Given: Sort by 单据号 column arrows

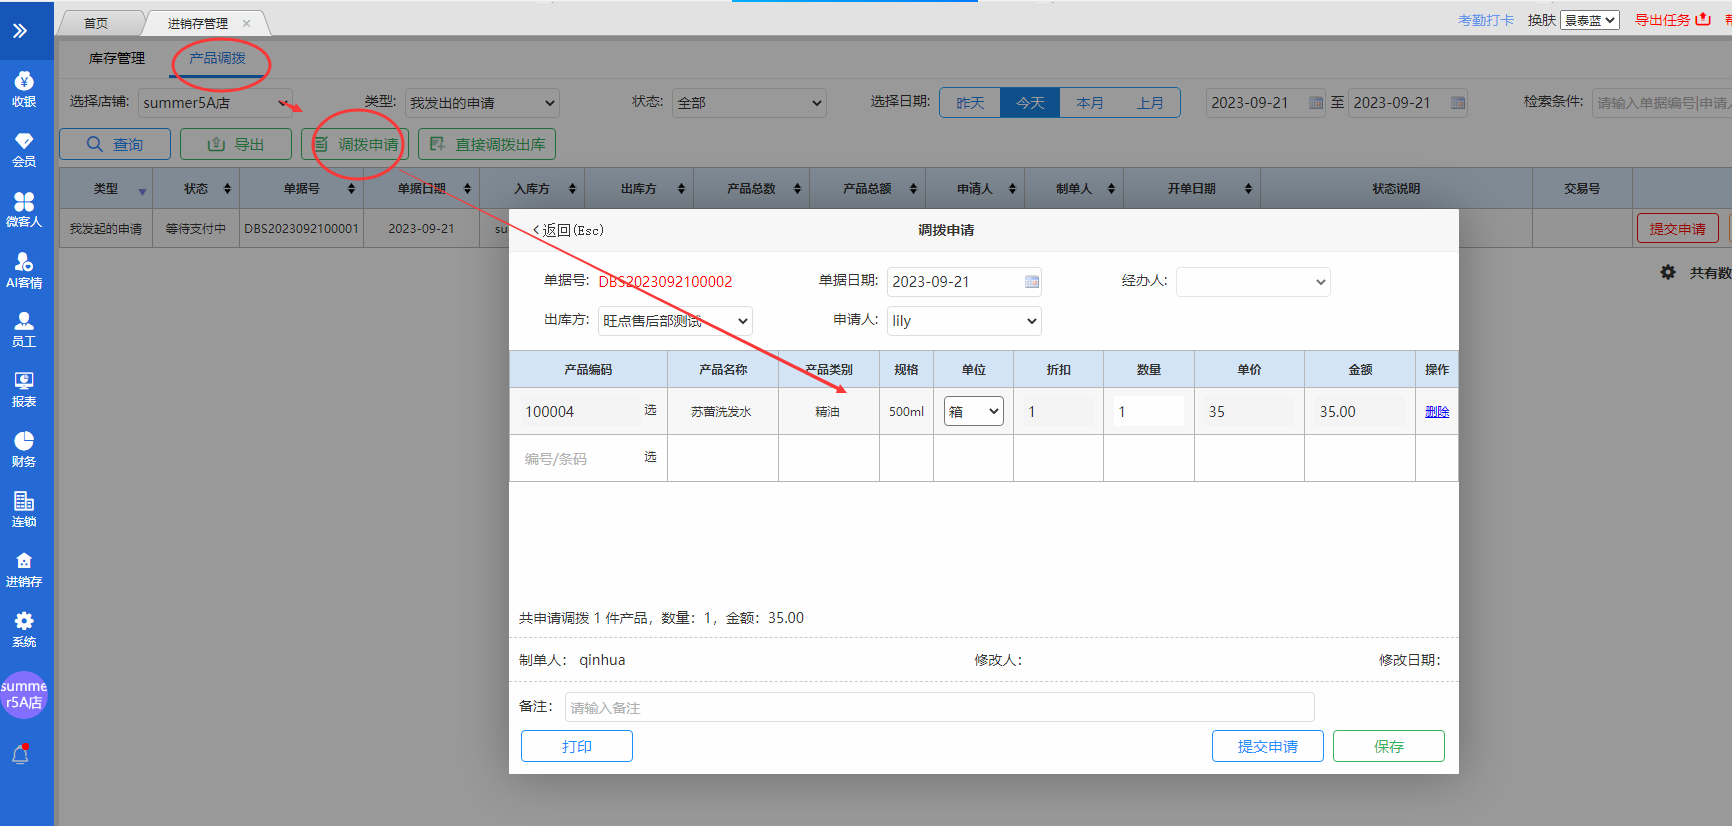Looking at the screenshot, I should 351,188.
